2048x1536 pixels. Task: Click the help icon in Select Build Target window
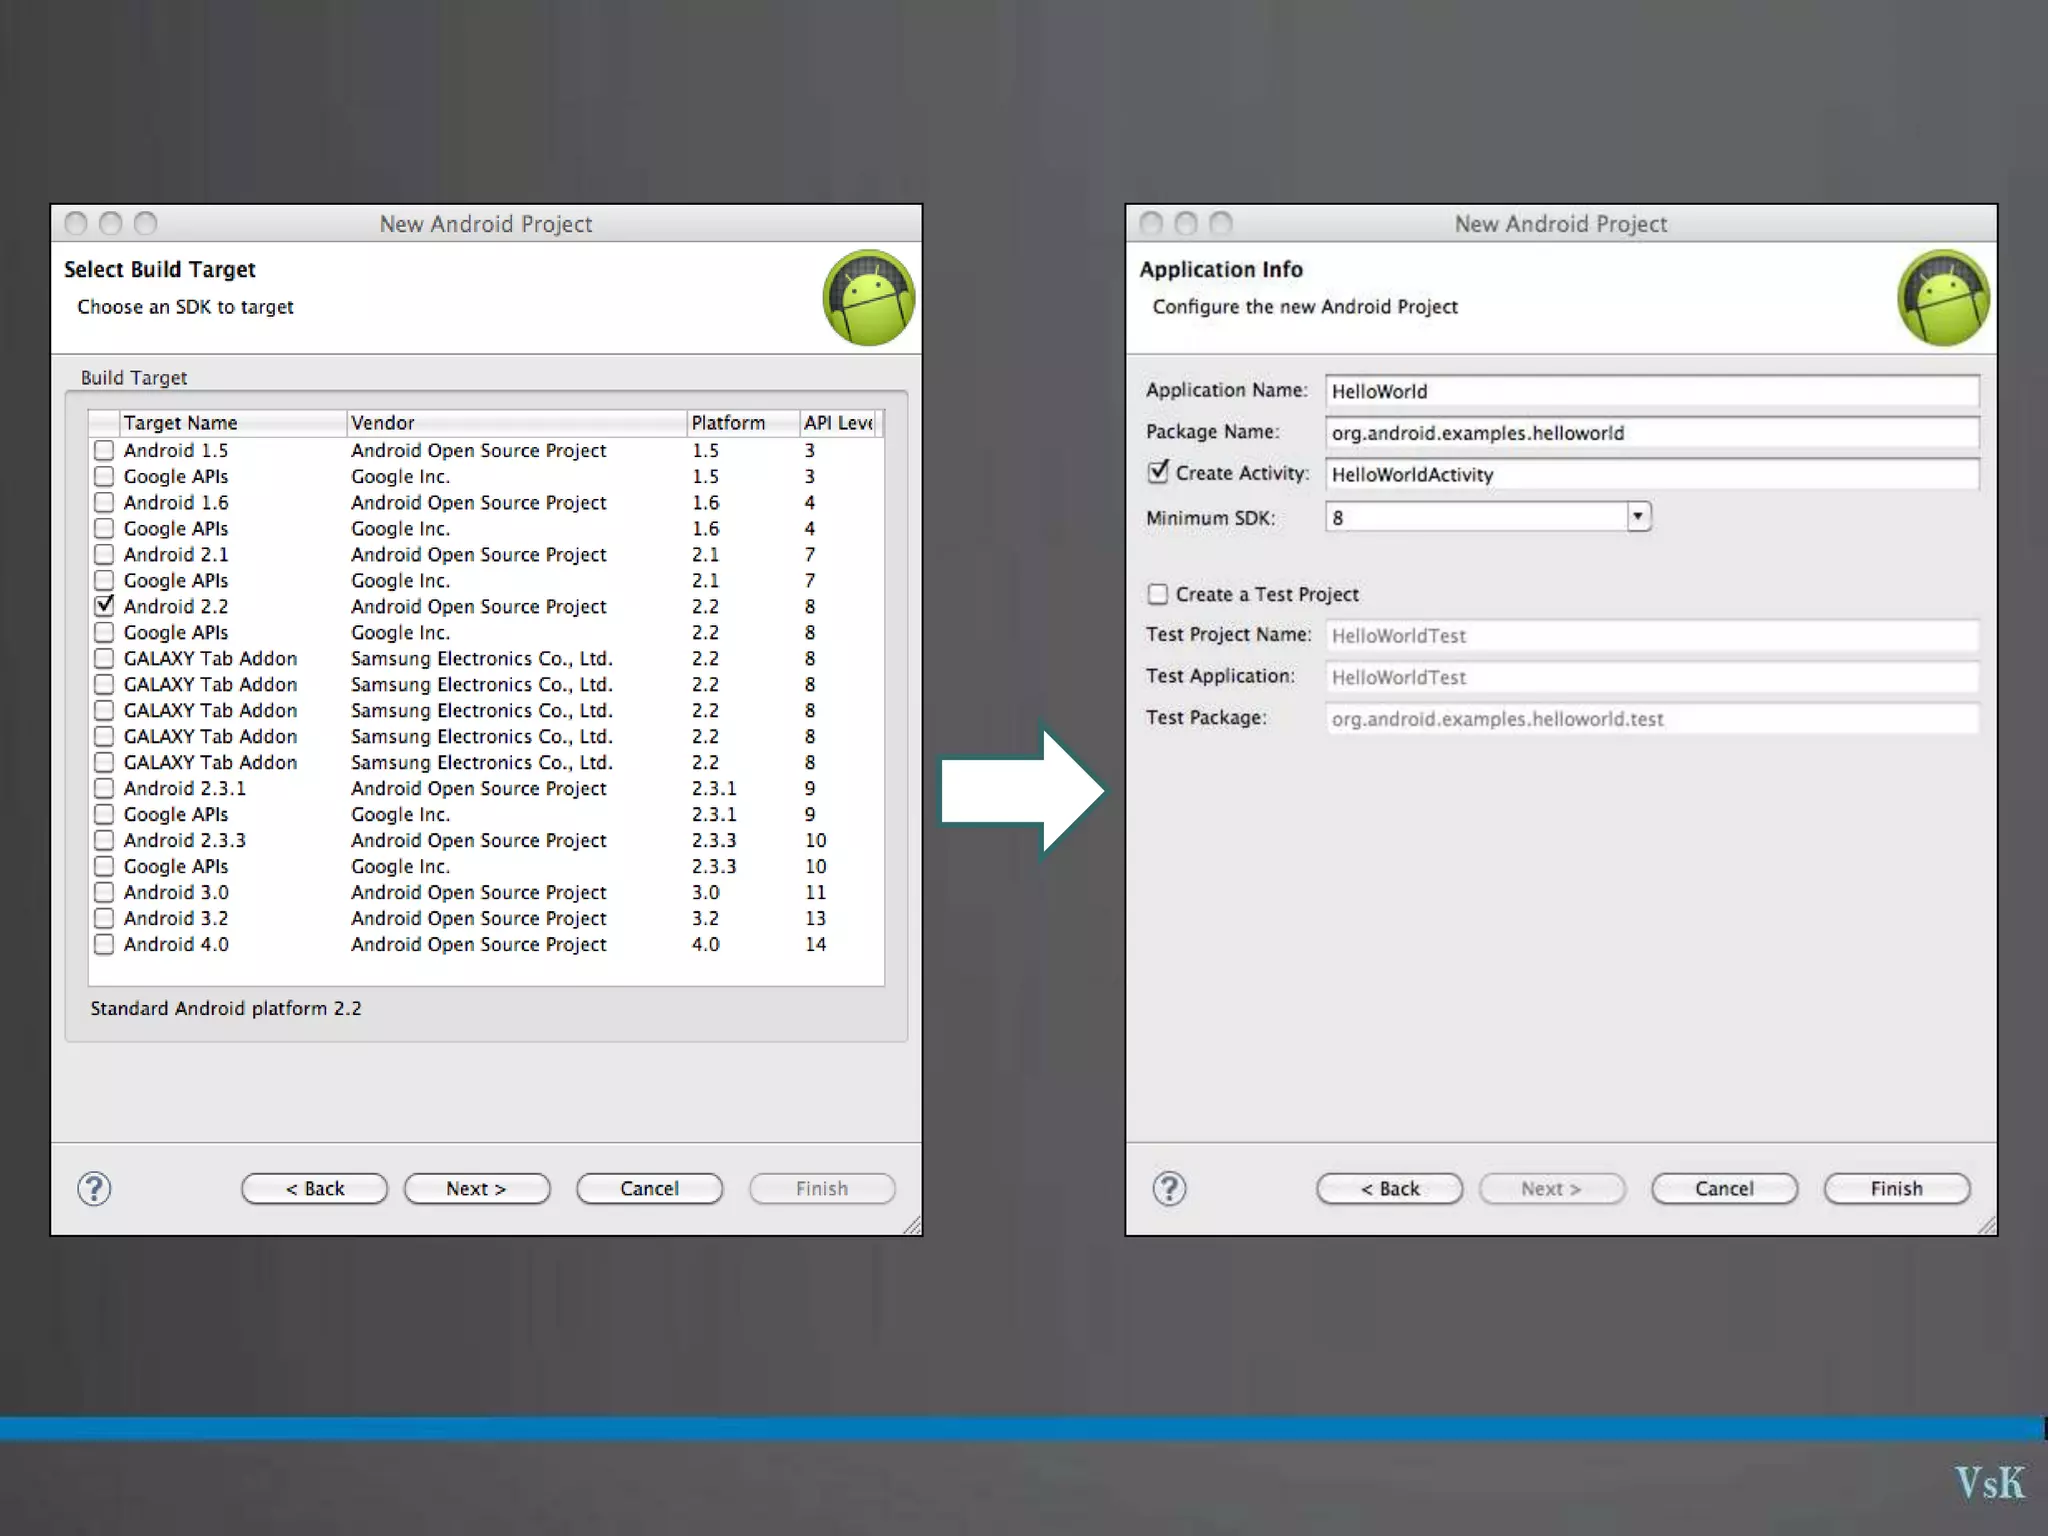click(x=95, y=1188)
